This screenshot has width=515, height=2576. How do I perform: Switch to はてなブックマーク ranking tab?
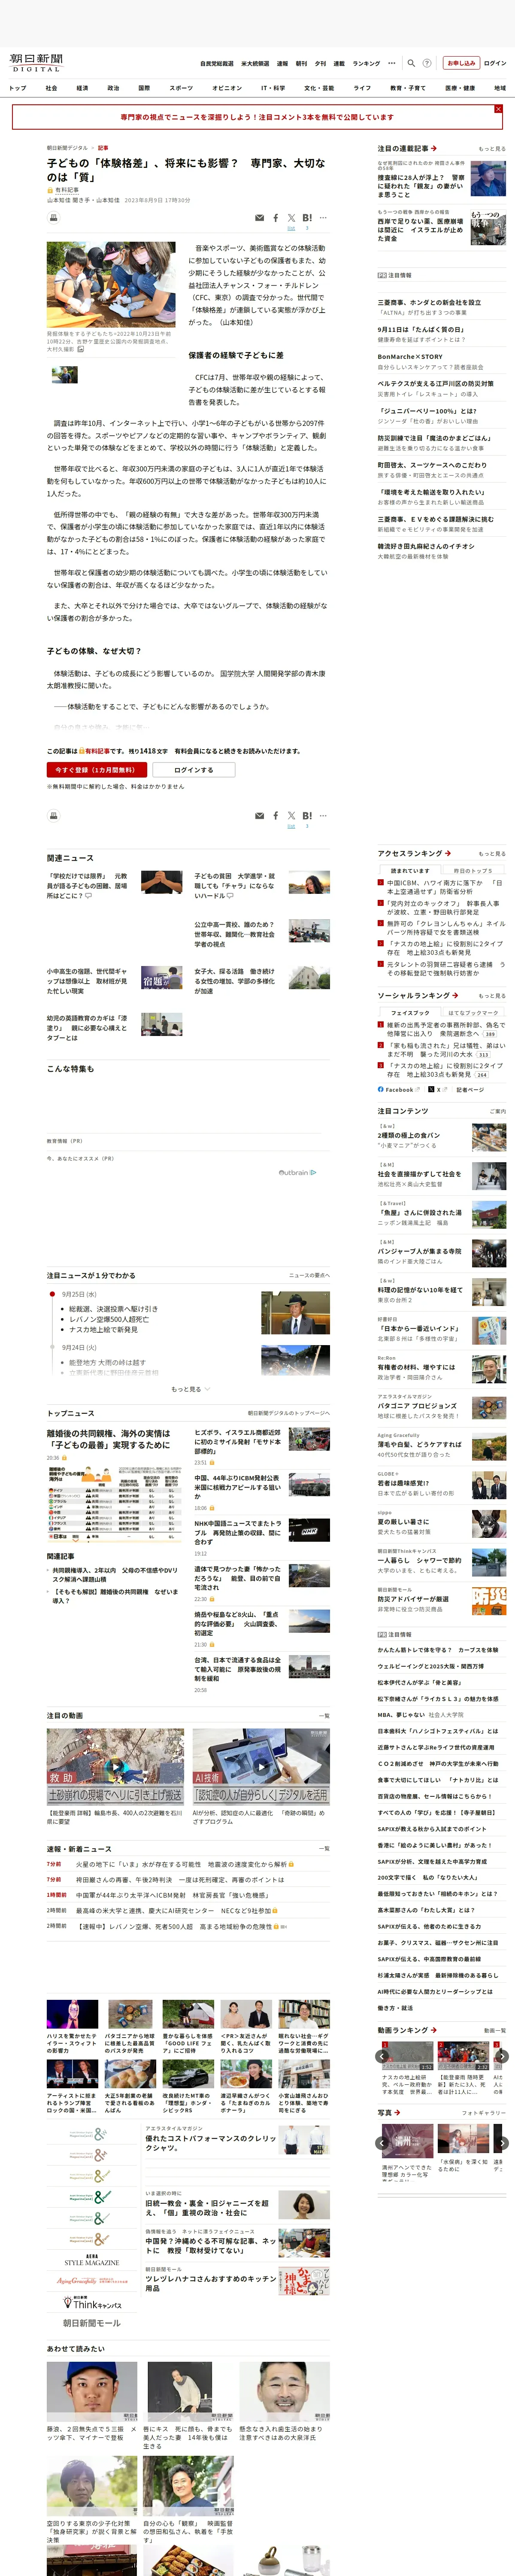coord(473,1012)
